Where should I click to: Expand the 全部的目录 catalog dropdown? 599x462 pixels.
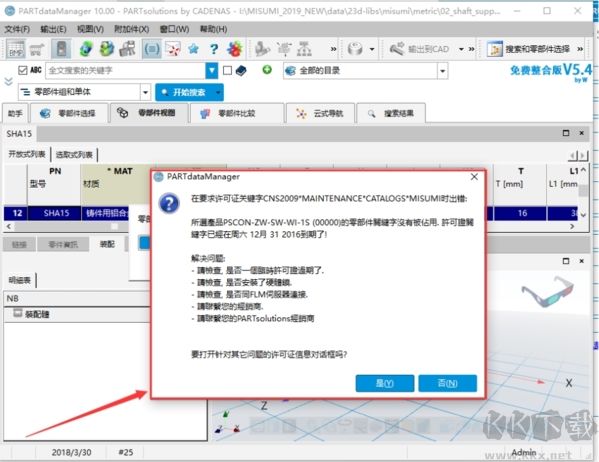click(x=442, y=71)
